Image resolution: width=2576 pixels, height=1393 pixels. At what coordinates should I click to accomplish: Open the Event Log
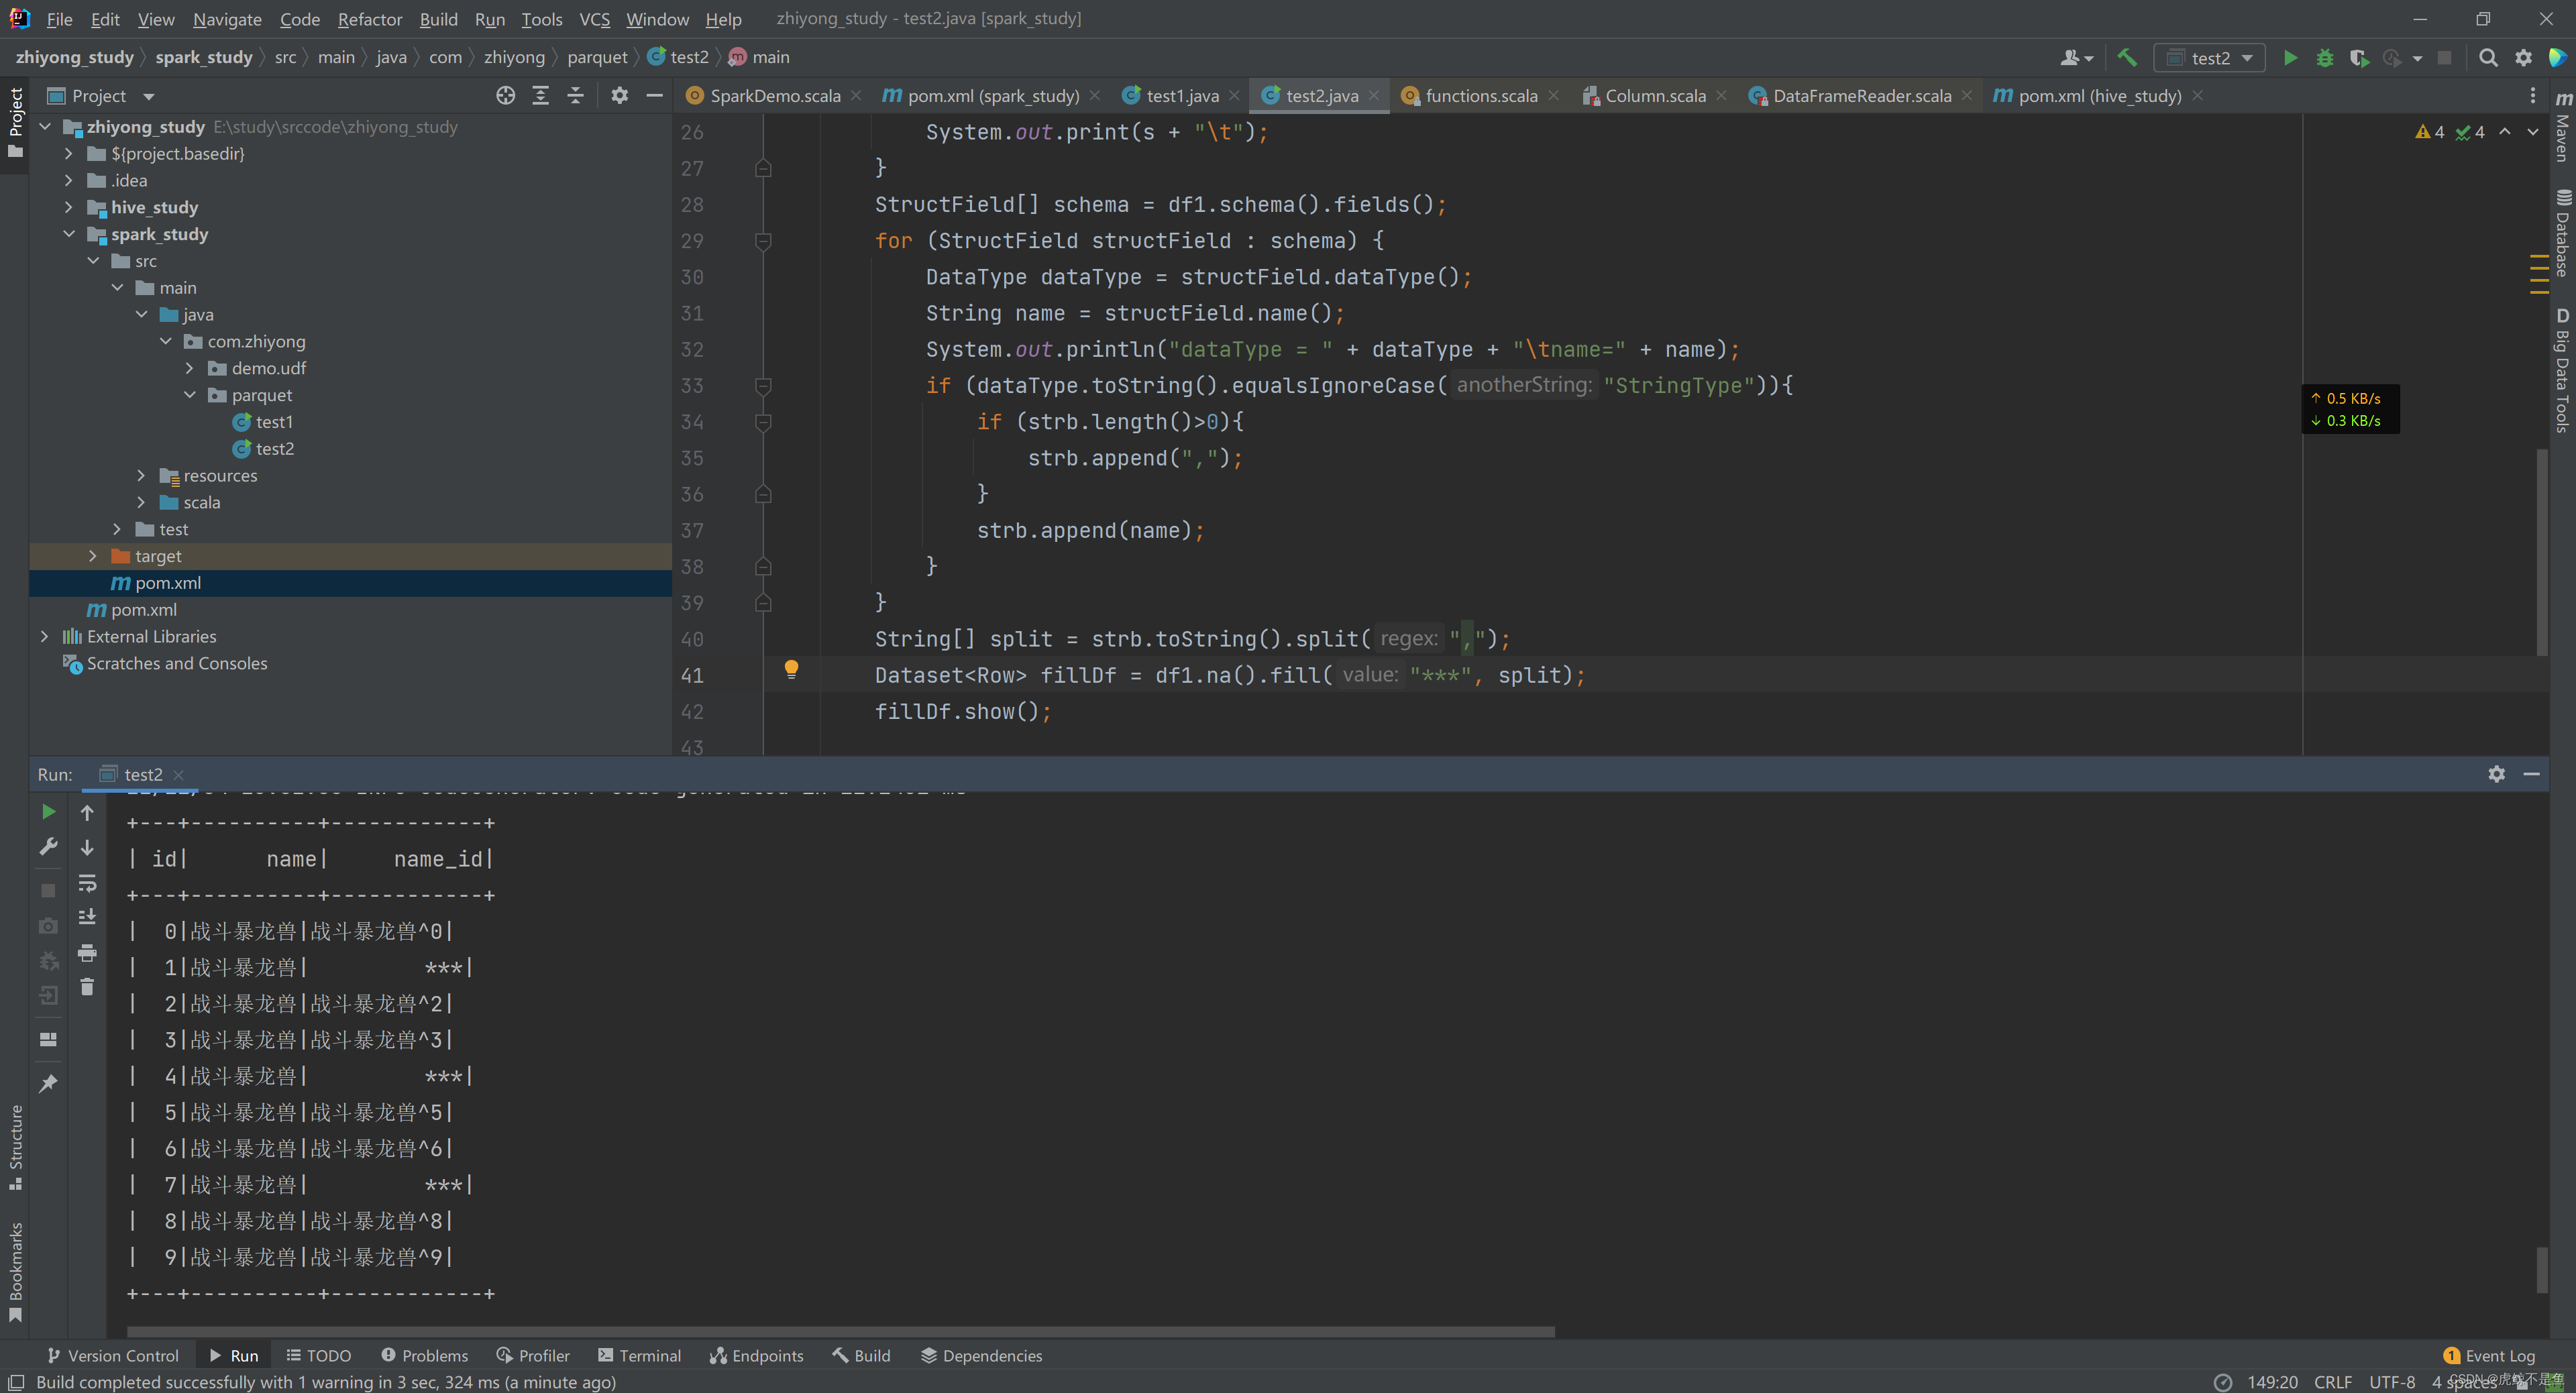pos(2489,1355)
